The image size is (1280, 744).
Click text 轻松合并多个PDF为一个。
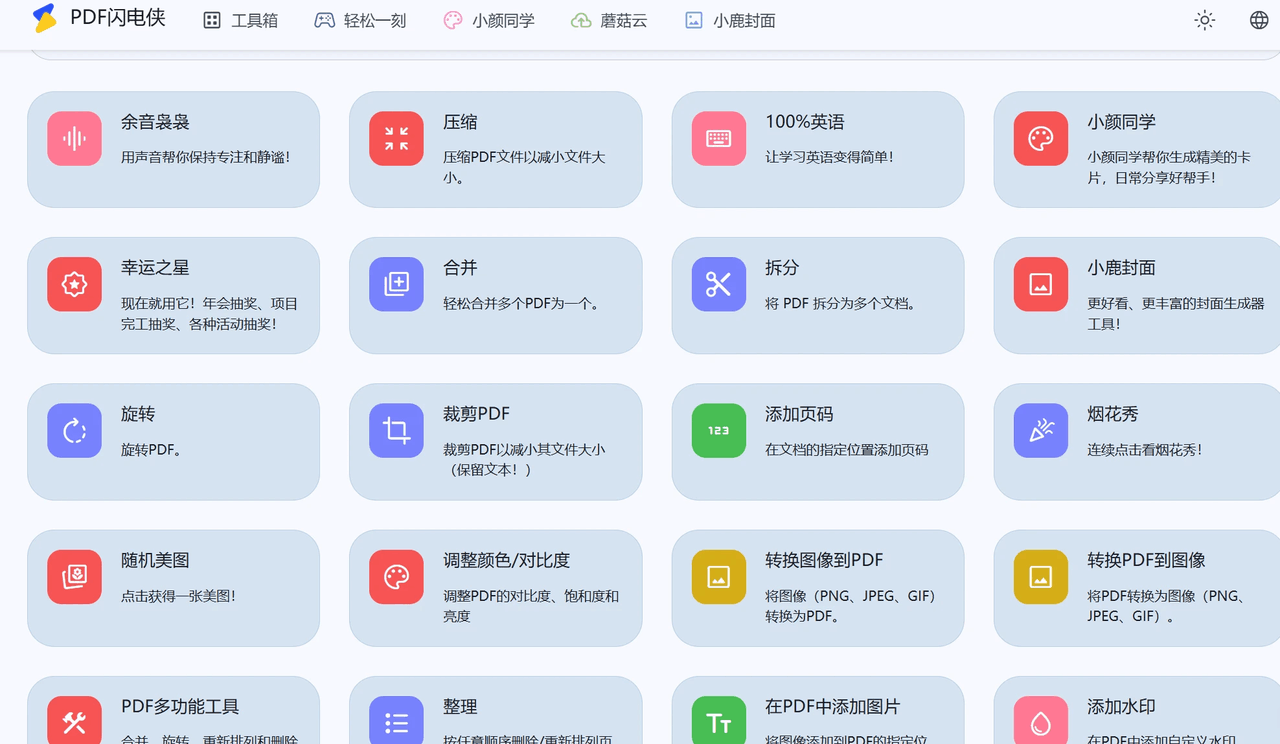click(x=523, y=303)
